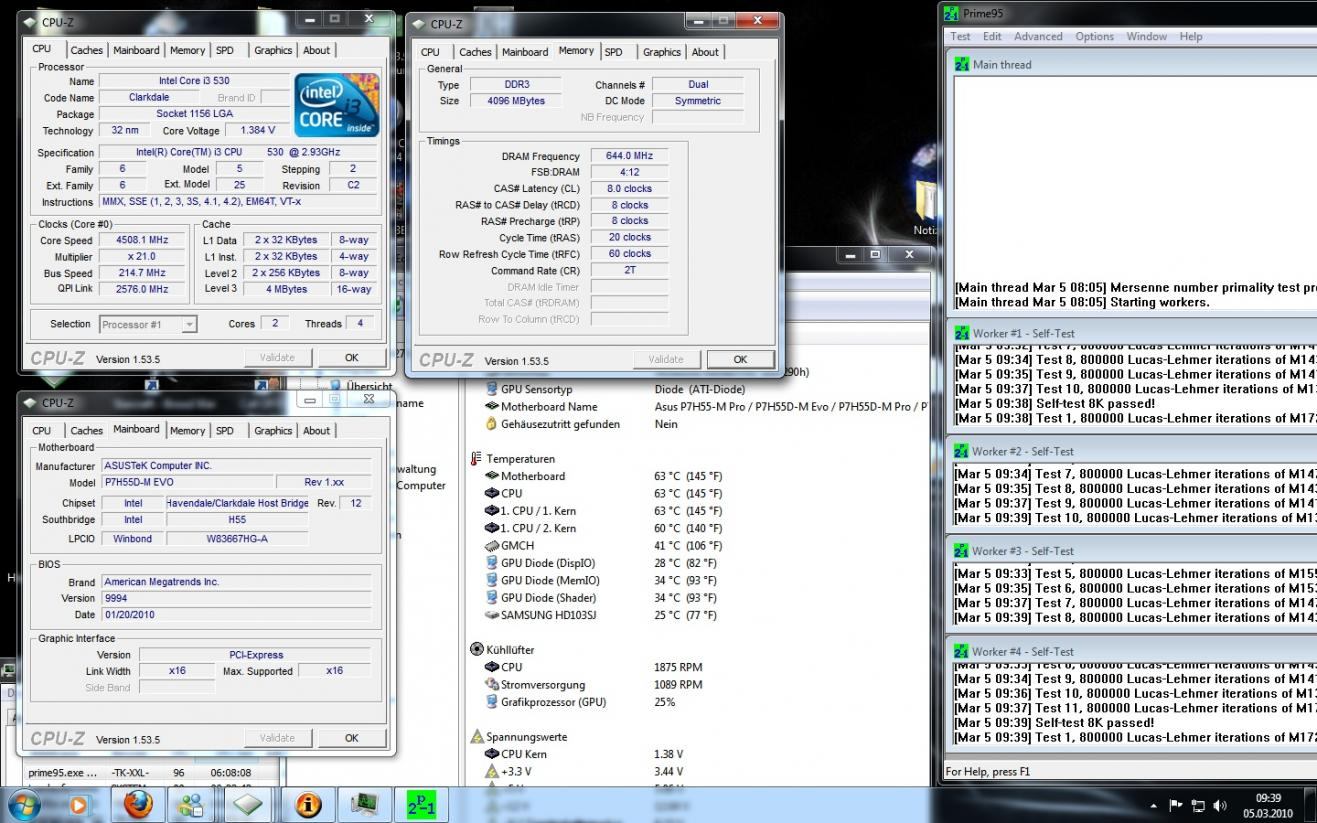
Task: Open Prime95 Help menu
Action: tap(1190, 37)
